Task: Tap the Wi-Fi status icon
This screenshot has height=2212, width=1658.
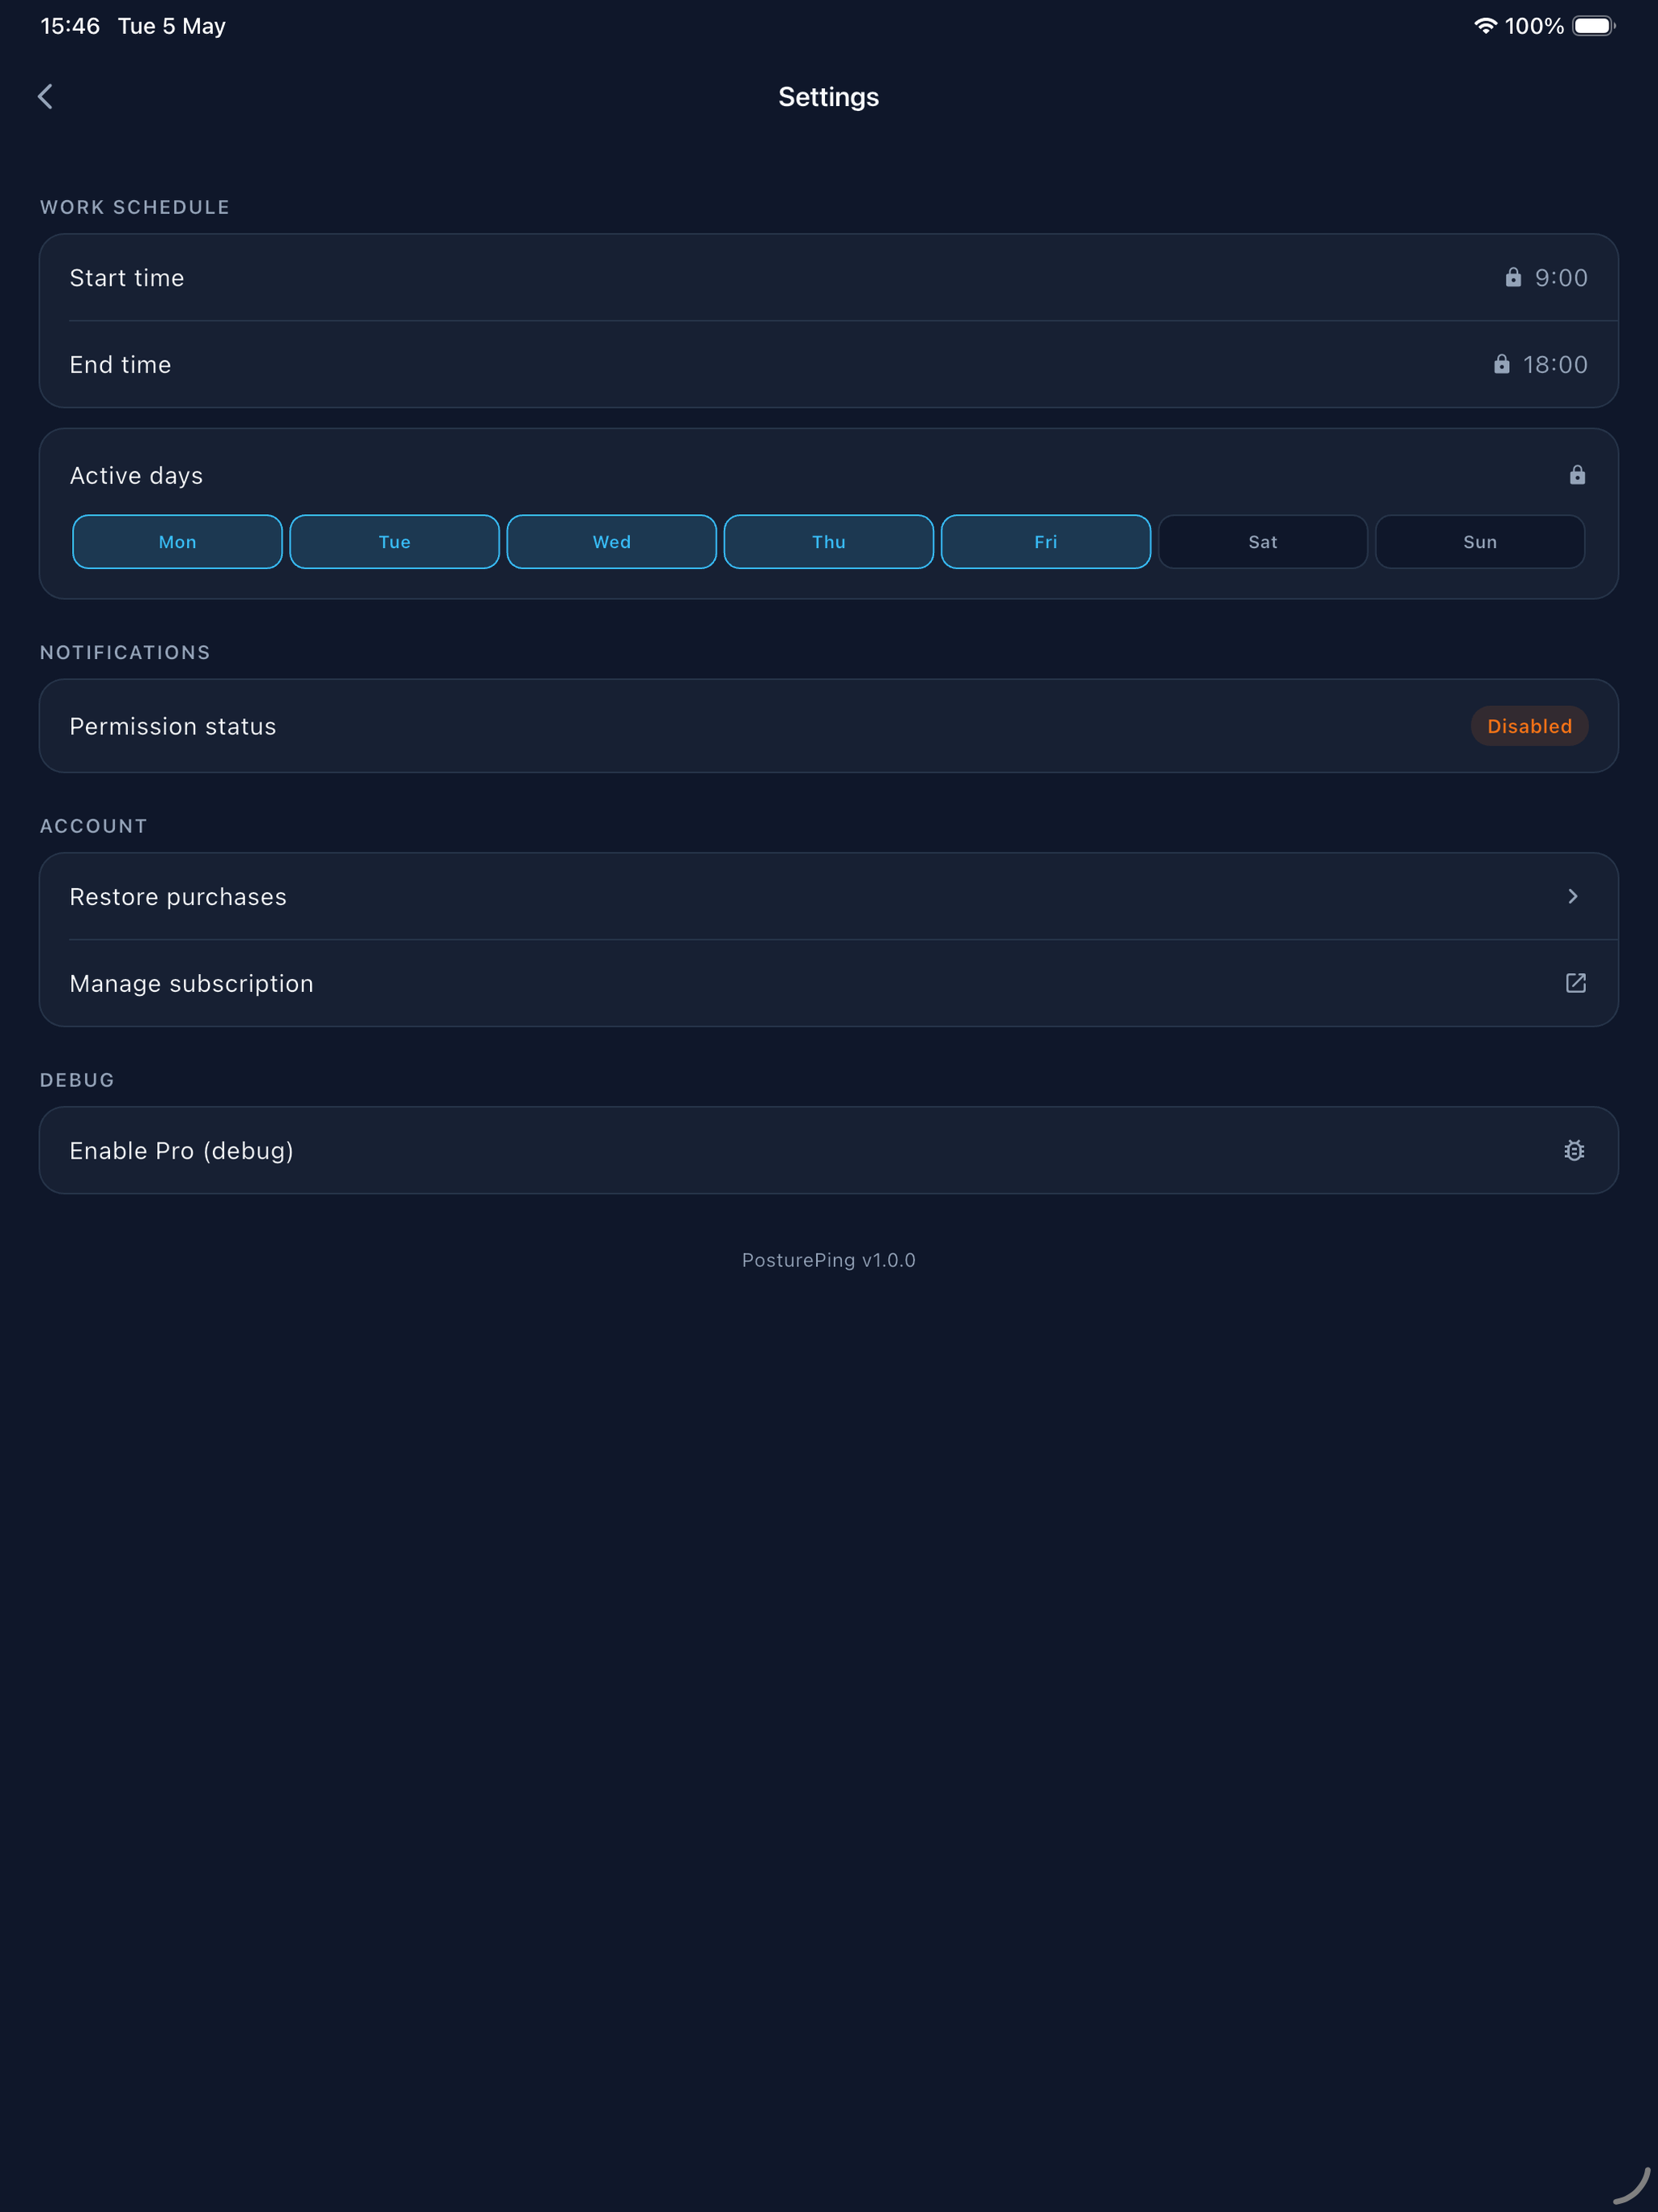Action: click(x=1485, y=26)
